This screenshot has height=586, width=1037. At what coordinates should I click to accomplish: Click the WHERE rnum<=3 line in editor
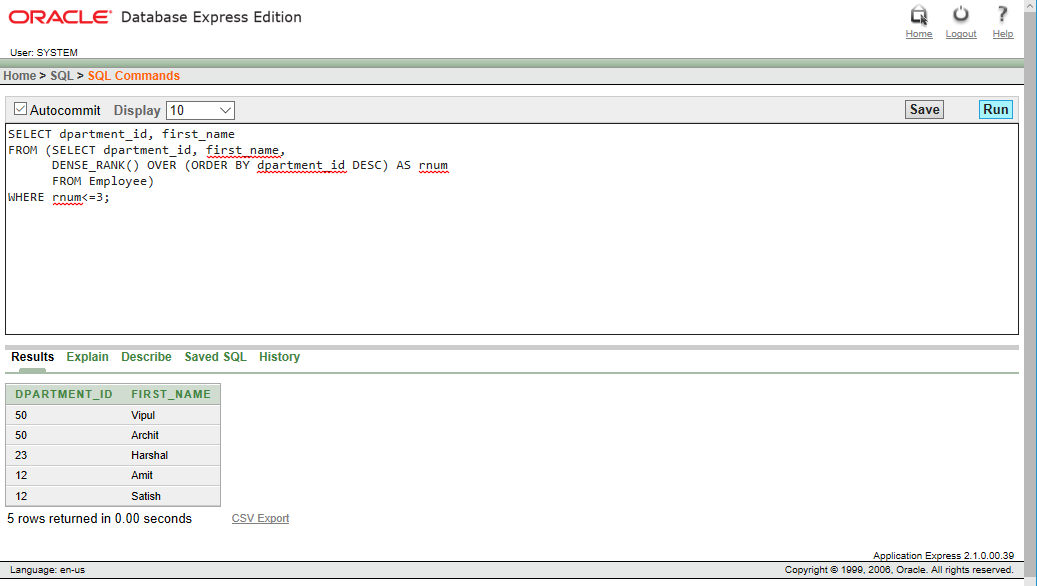pyautogui.click(x=59, y=197)
